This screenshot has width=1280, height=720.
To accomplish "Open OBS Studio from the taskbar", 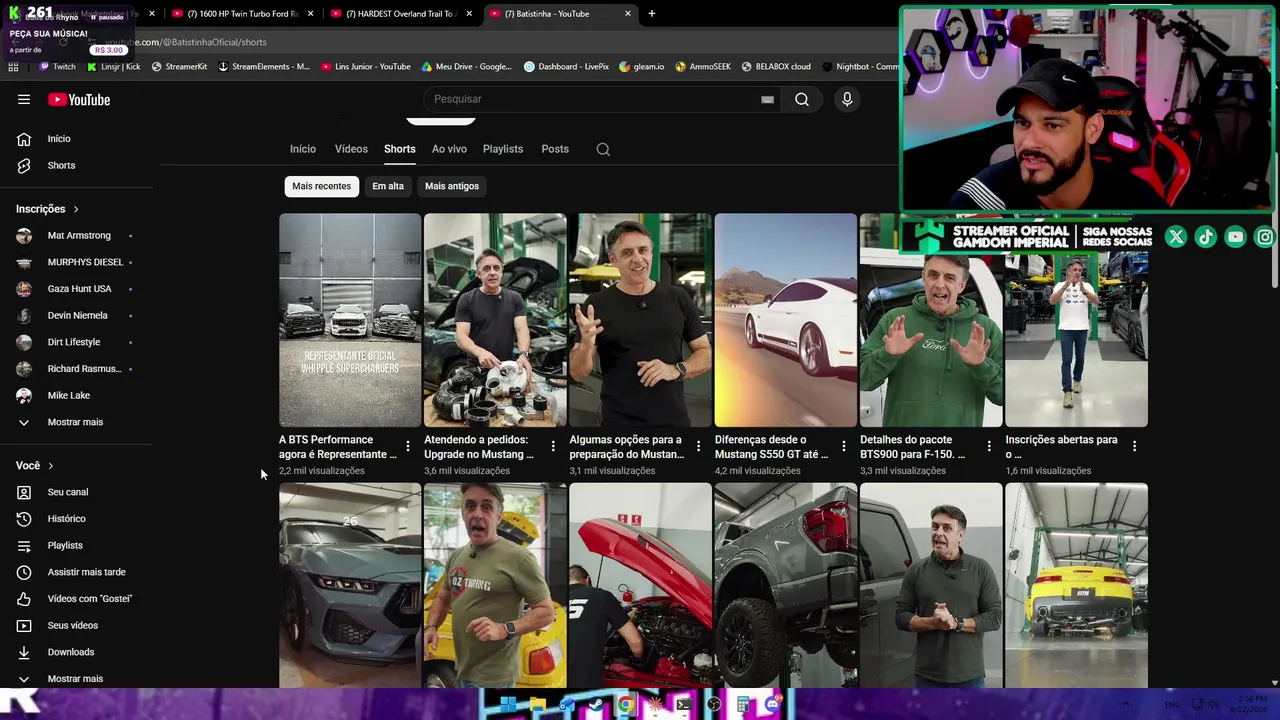I will pyautogui.click(x=713, y=705).
